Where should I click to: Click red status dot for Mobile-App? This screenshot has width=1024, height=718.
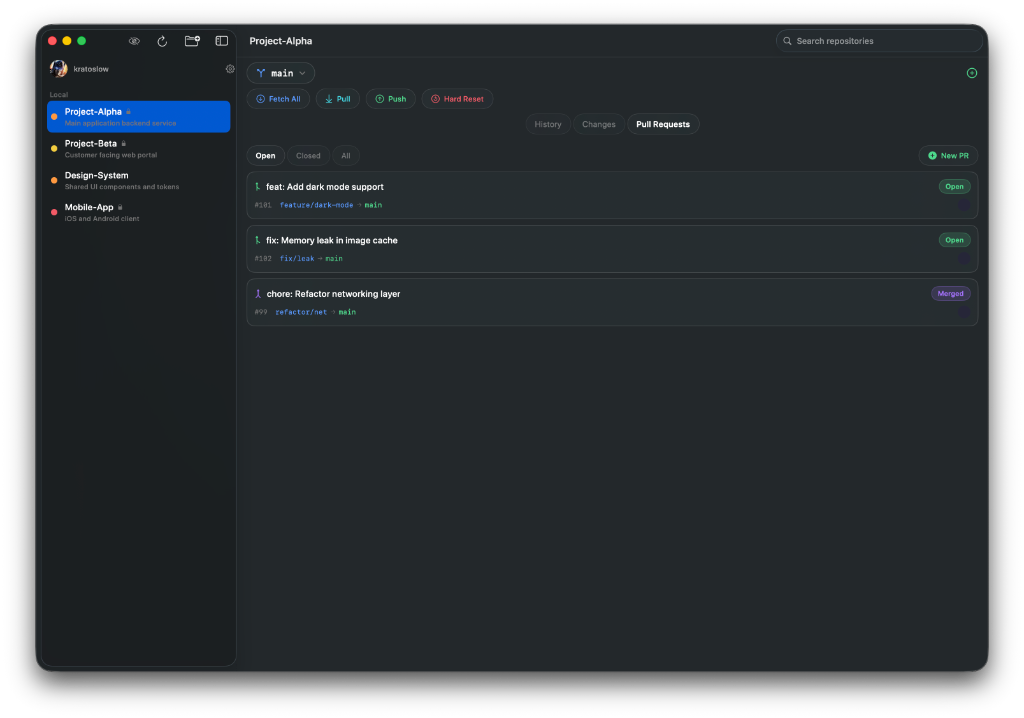click(54, 212)
